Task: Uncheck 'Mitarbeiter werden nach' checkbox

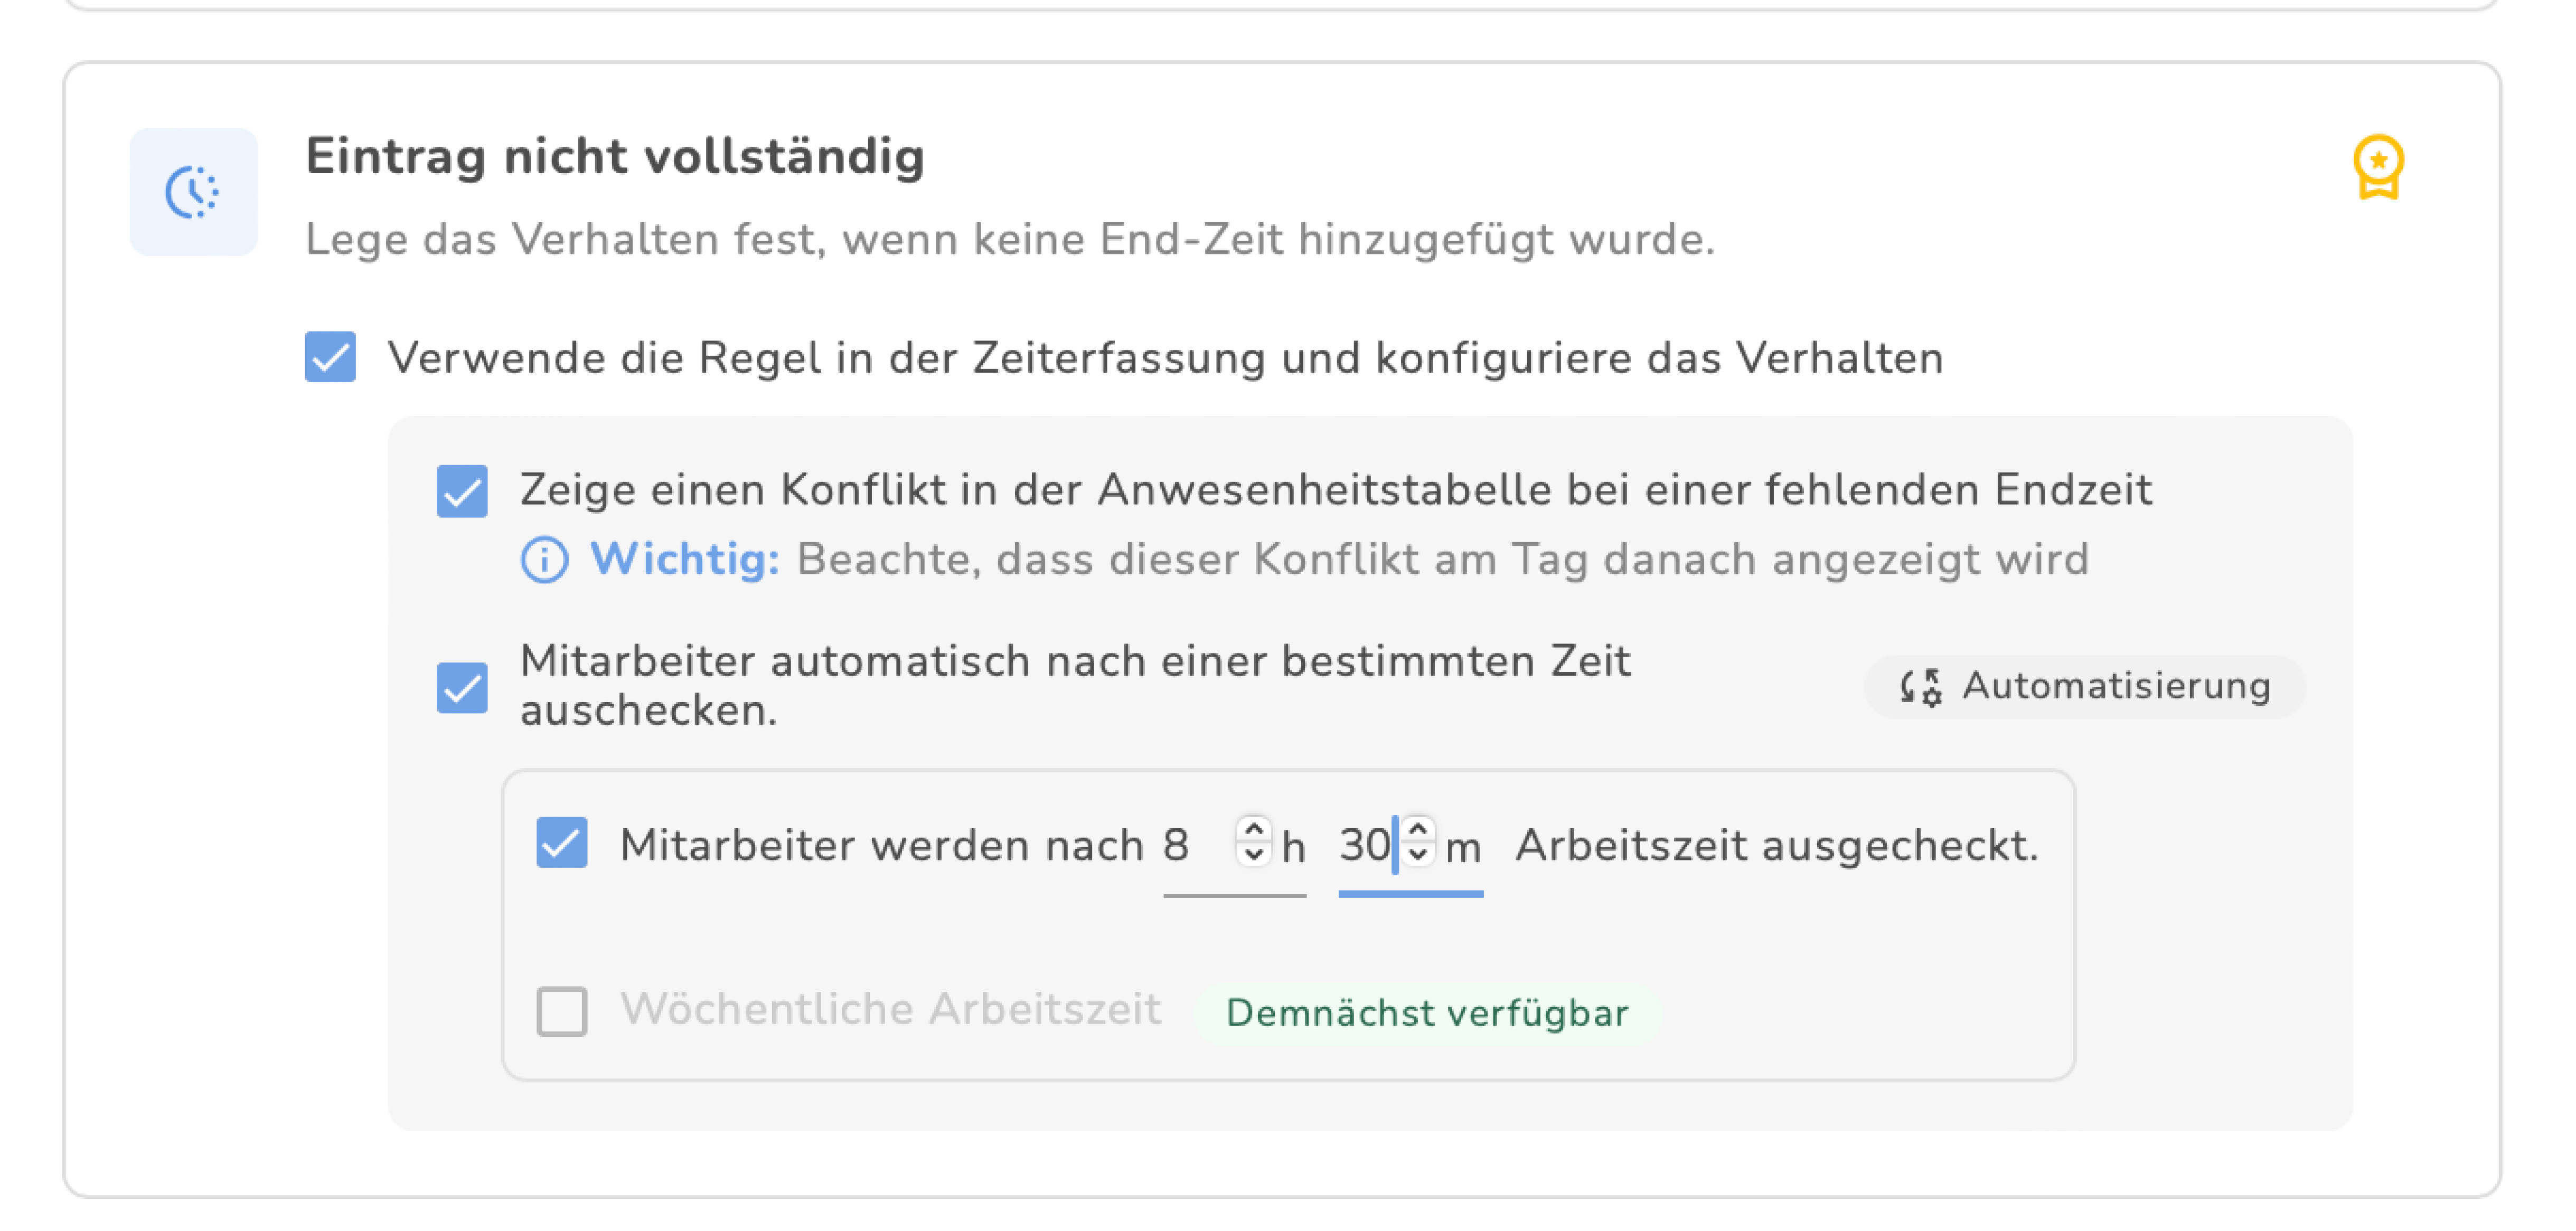Action: [561, 843]
